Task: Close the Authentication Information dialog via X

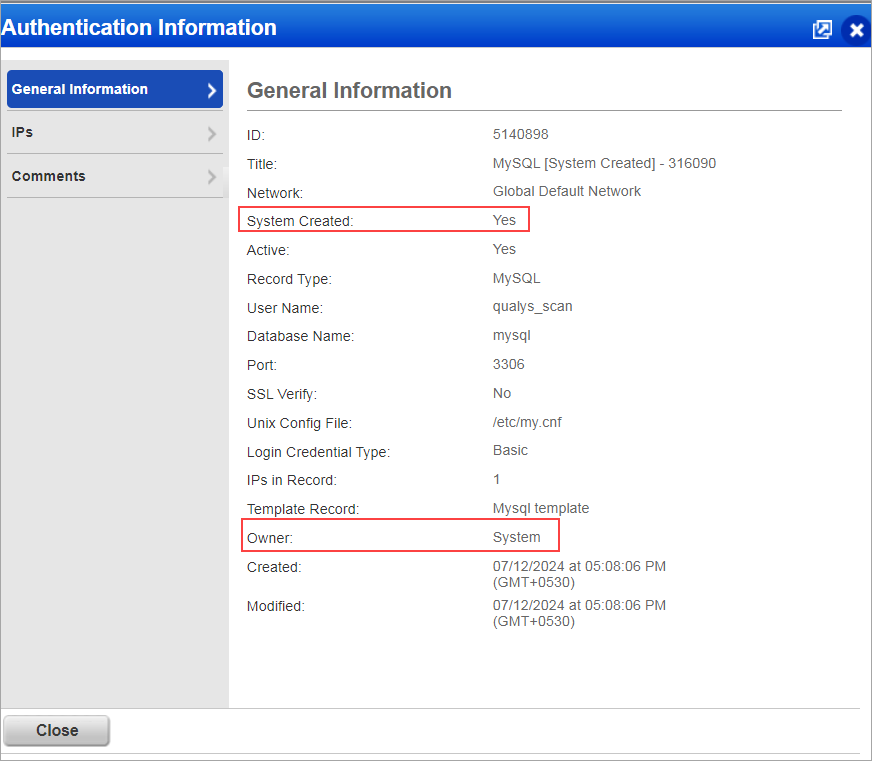Action: [856, 30]
